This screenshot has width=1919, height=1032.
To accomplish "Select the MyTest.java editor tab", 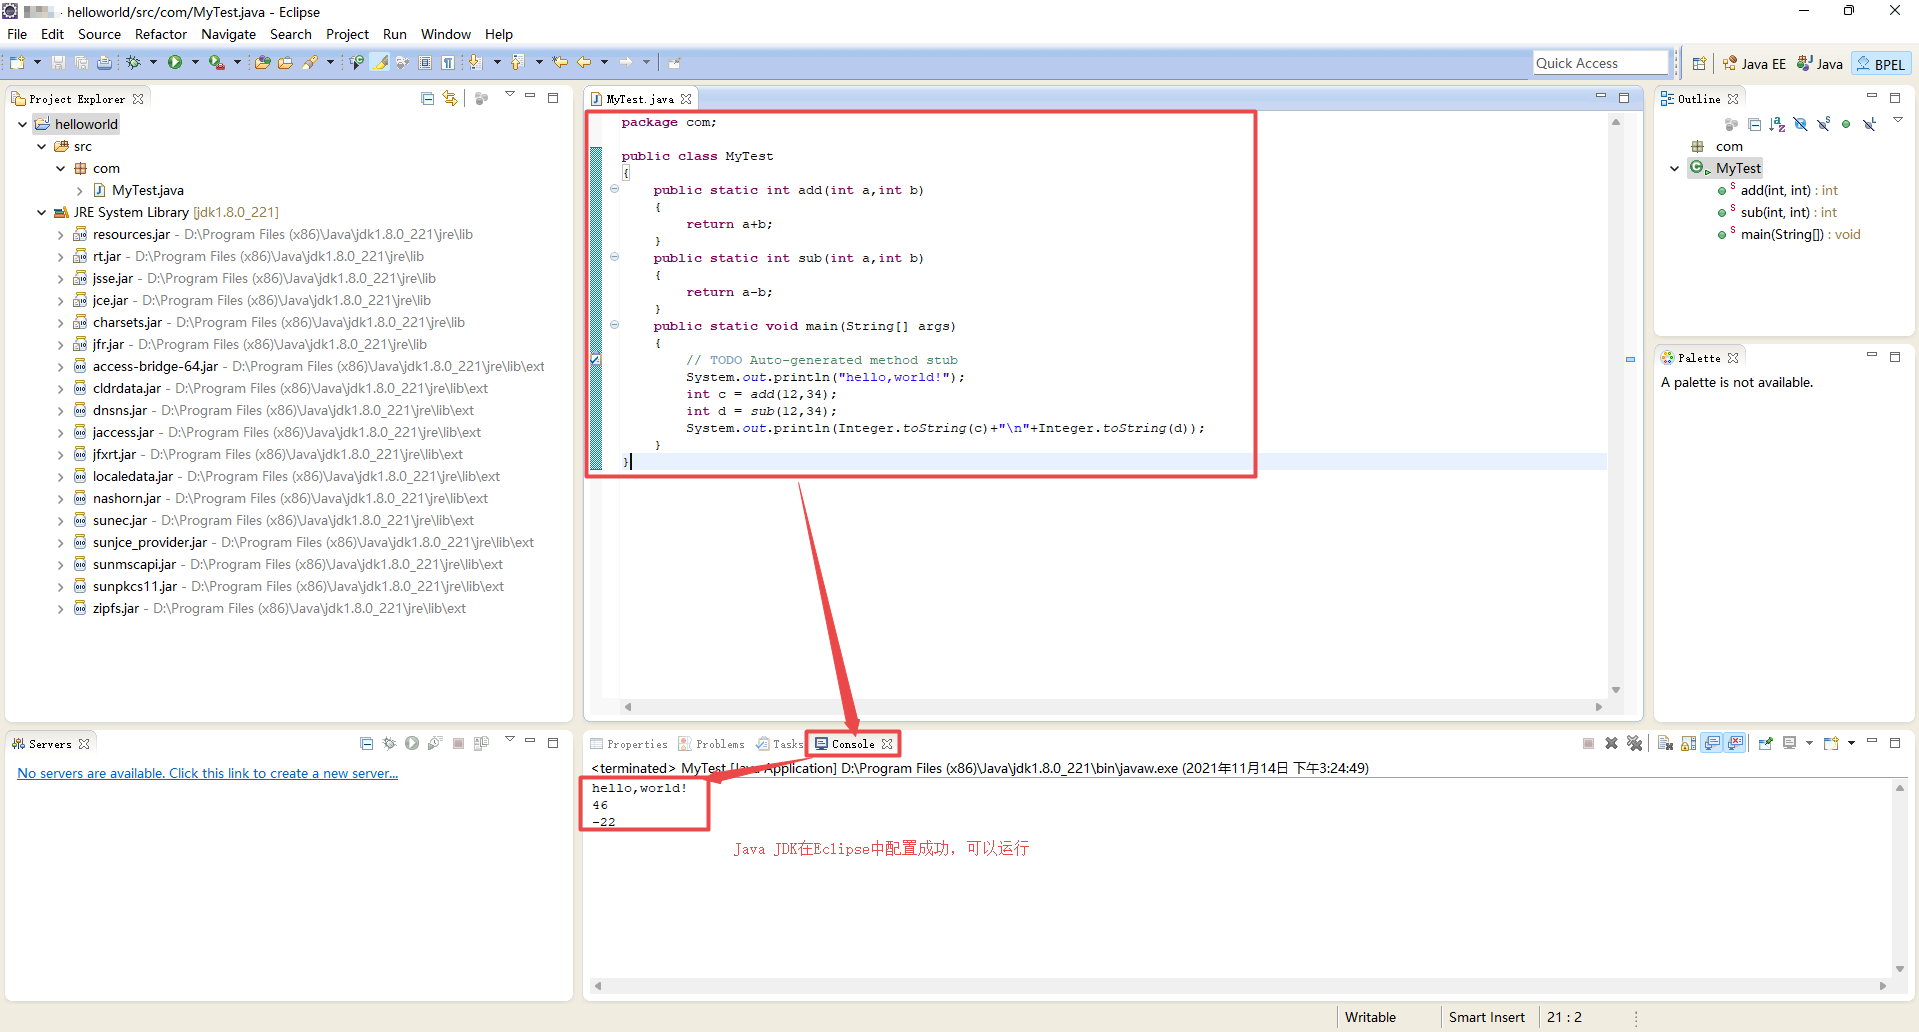I will tap(640, 99).
